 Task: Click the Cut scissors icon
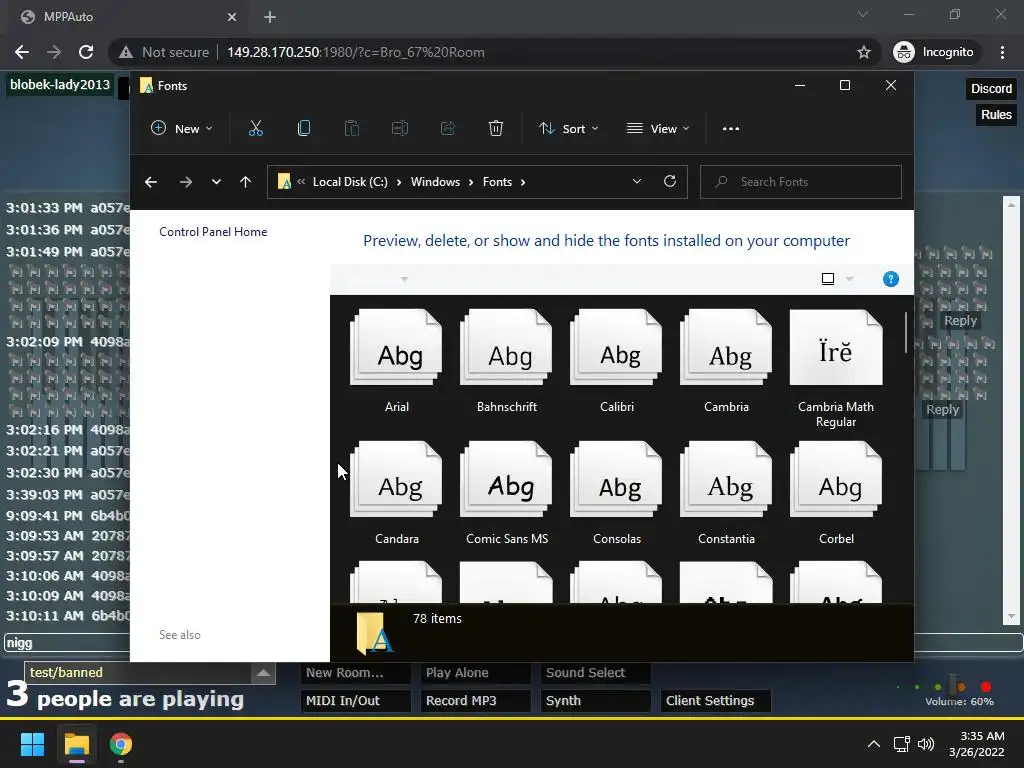pos(255,129)
